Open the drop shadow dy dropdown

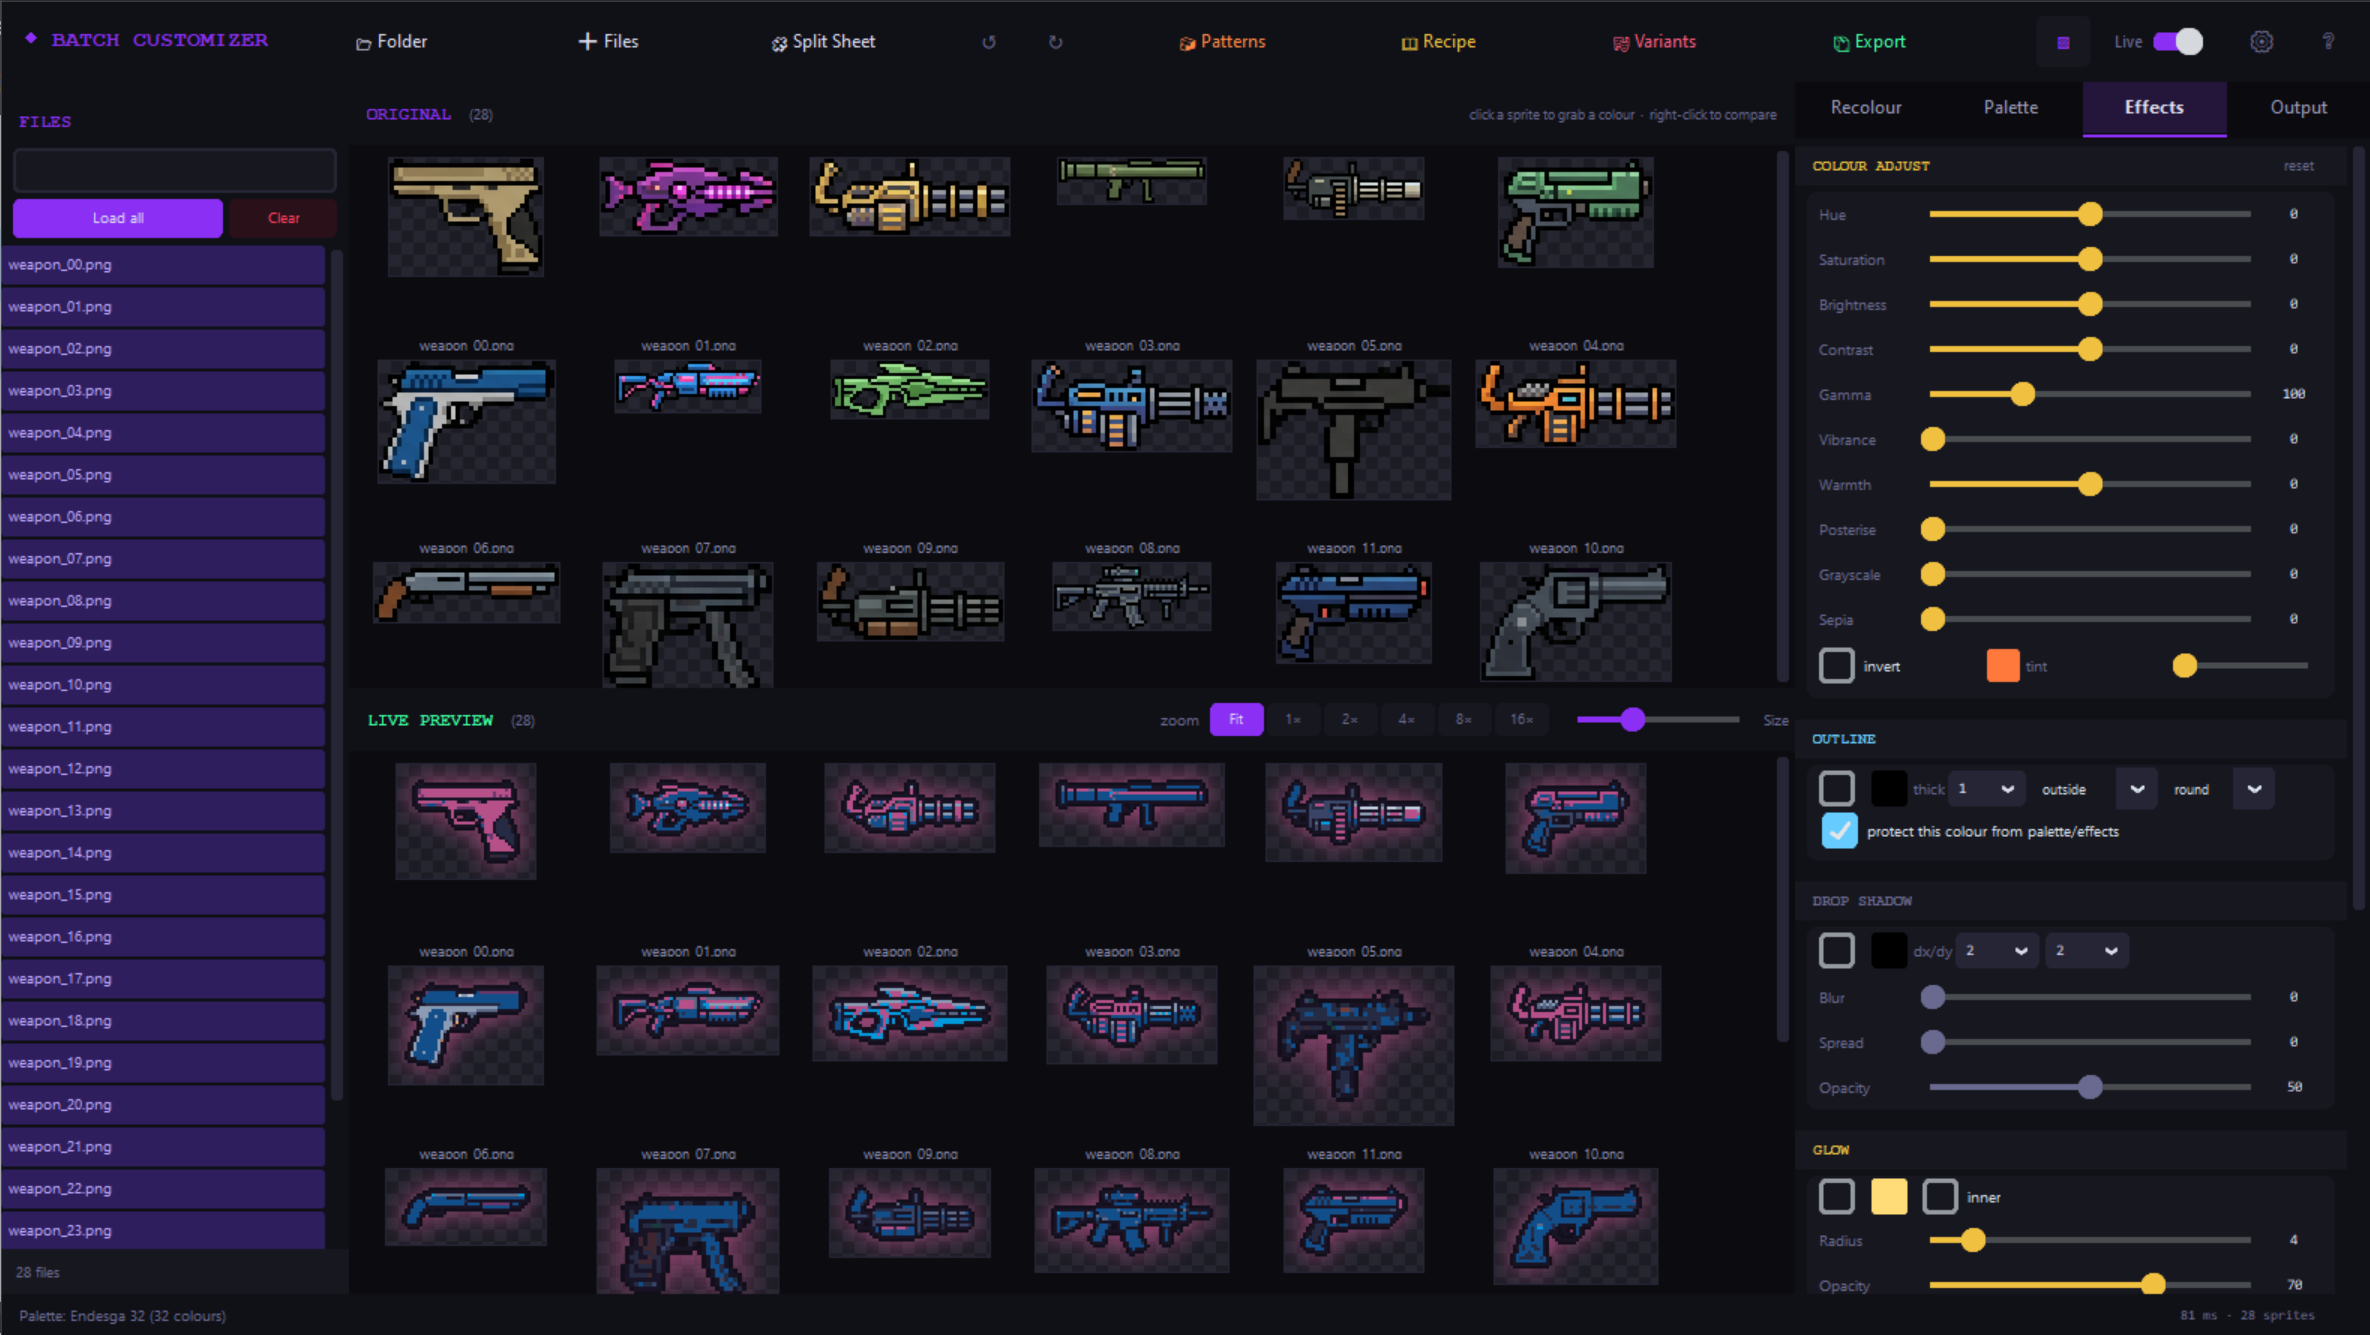pyautogui.click(x=2087, y=951)
